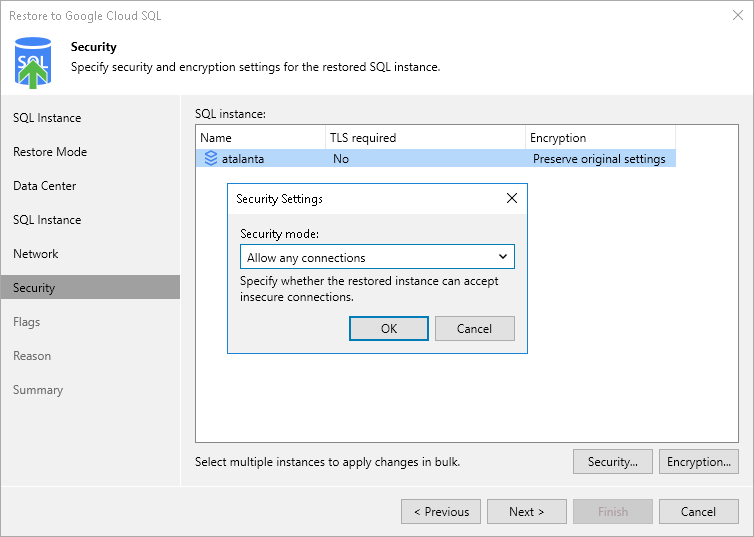The width and height of the screenshot is (754, 537).
Task: Click the 'Select multiple instances' hint text
Action: (x=327, y=462)
